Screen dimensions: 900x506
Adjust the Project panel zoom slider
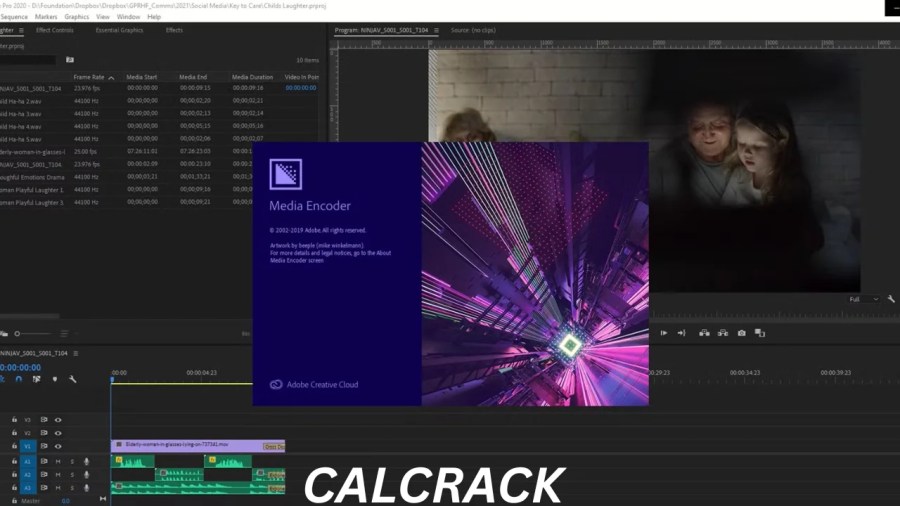coord(32,333)
